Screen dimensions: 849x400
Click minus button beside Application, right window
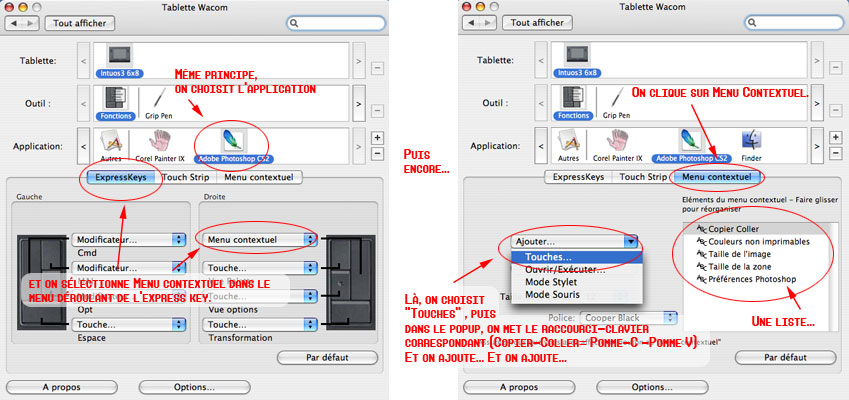coord(835,154)
